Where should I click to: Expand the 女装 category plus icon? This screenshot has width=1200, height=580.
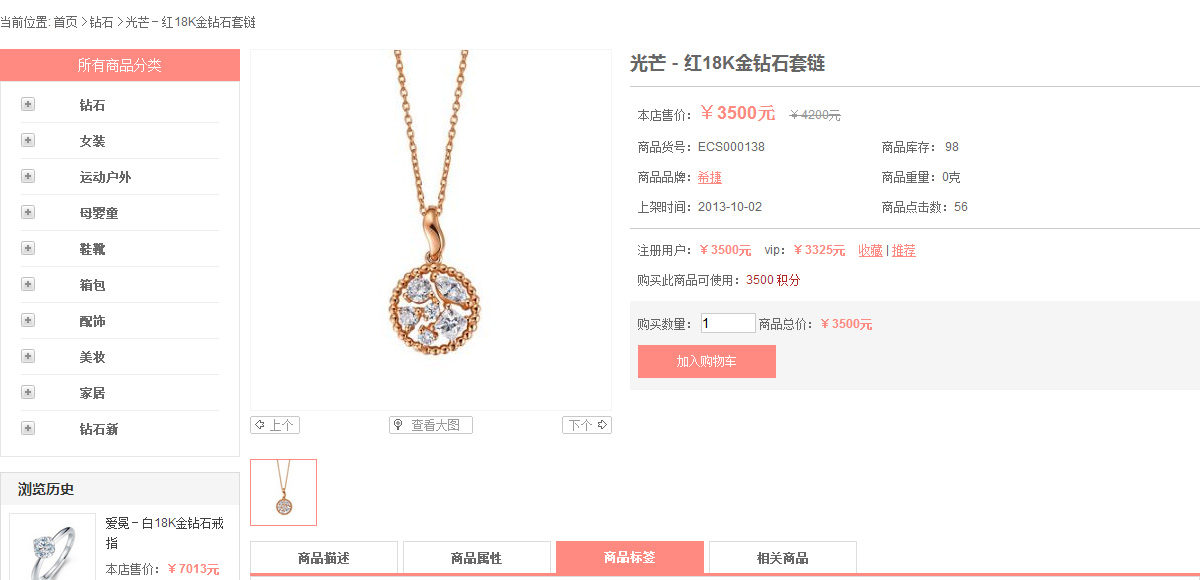[28, 140]
